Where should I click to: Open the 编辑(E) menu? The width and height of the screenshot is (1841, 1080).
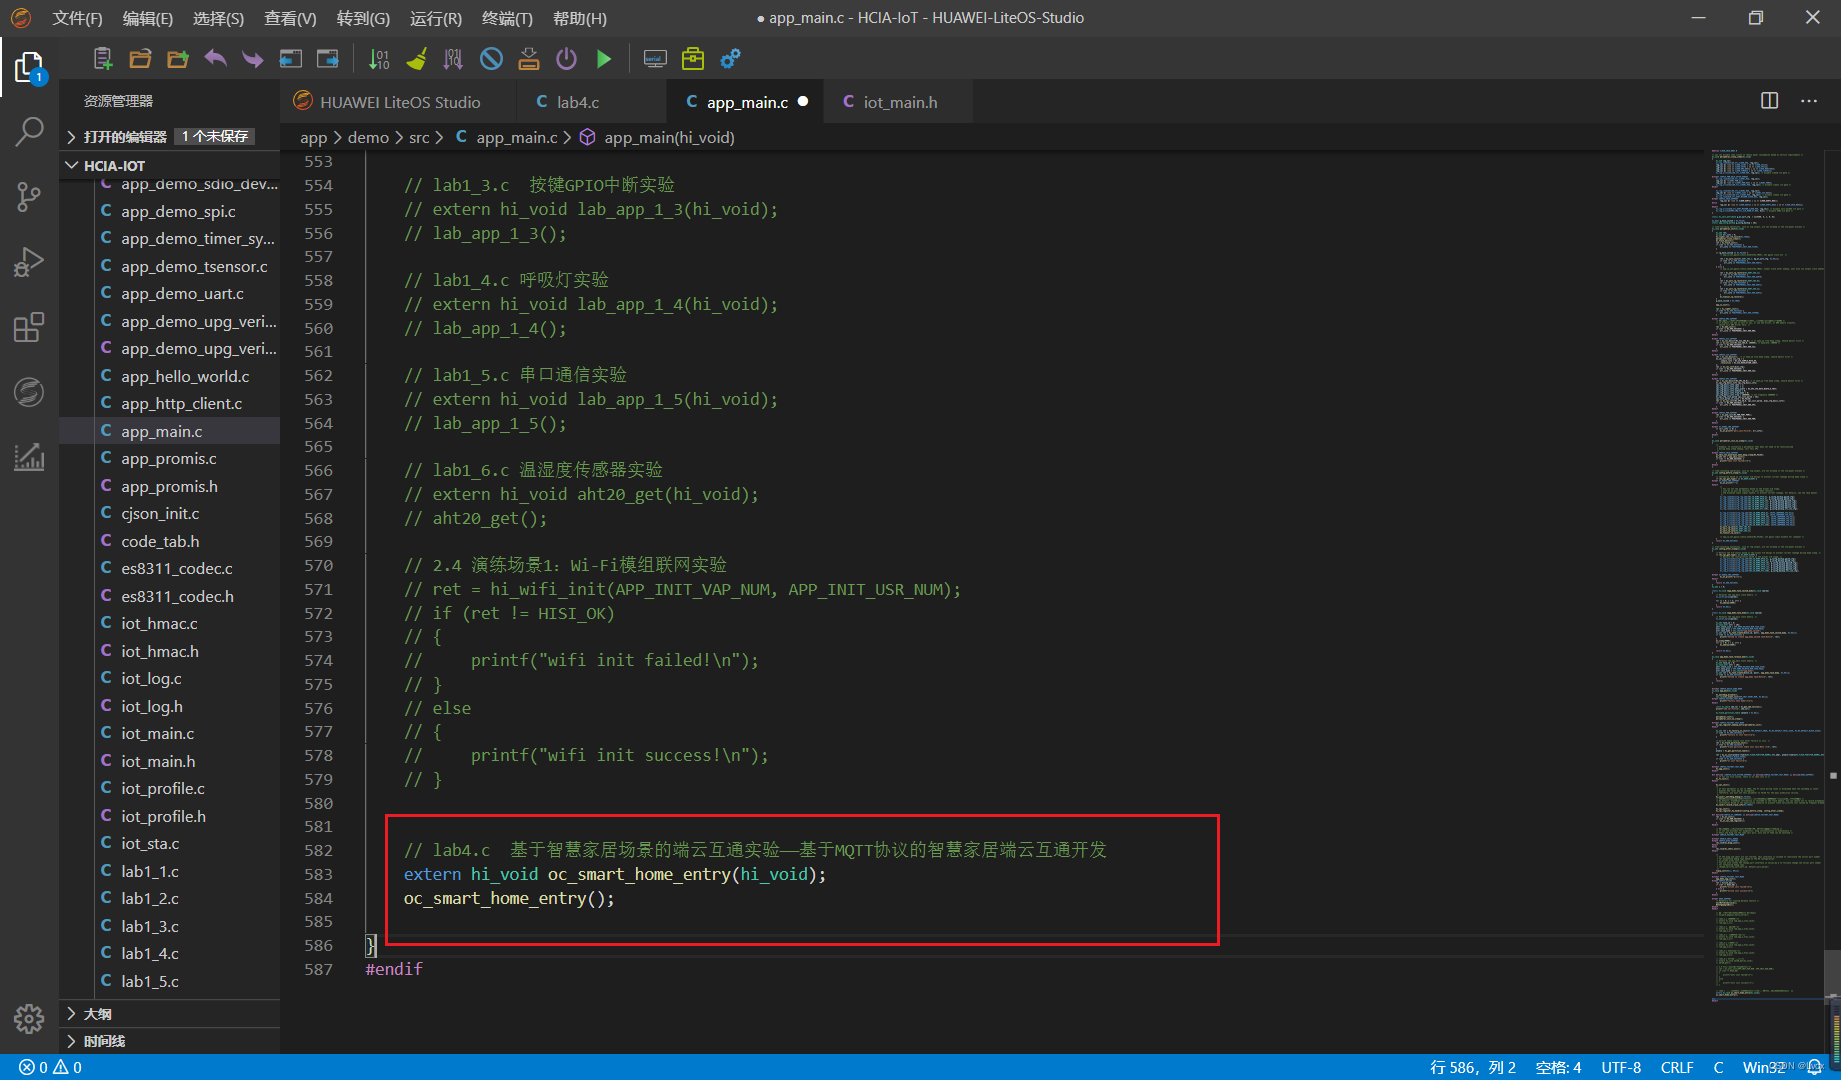click(x=148, y=18)
